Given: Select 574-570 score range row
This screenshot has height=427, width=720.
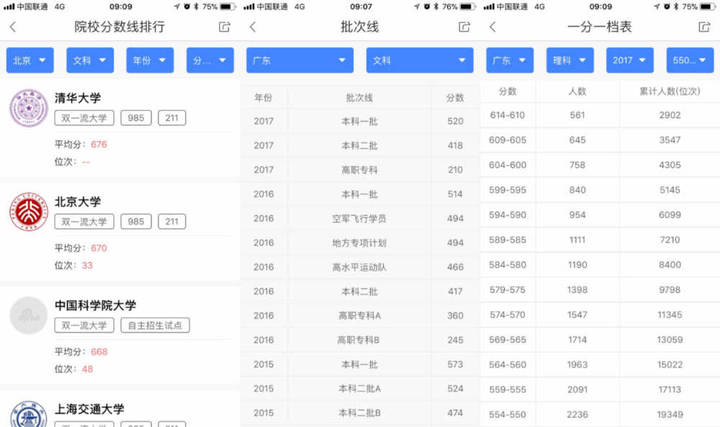Looking at the screenshot, I should click(600, 315).
